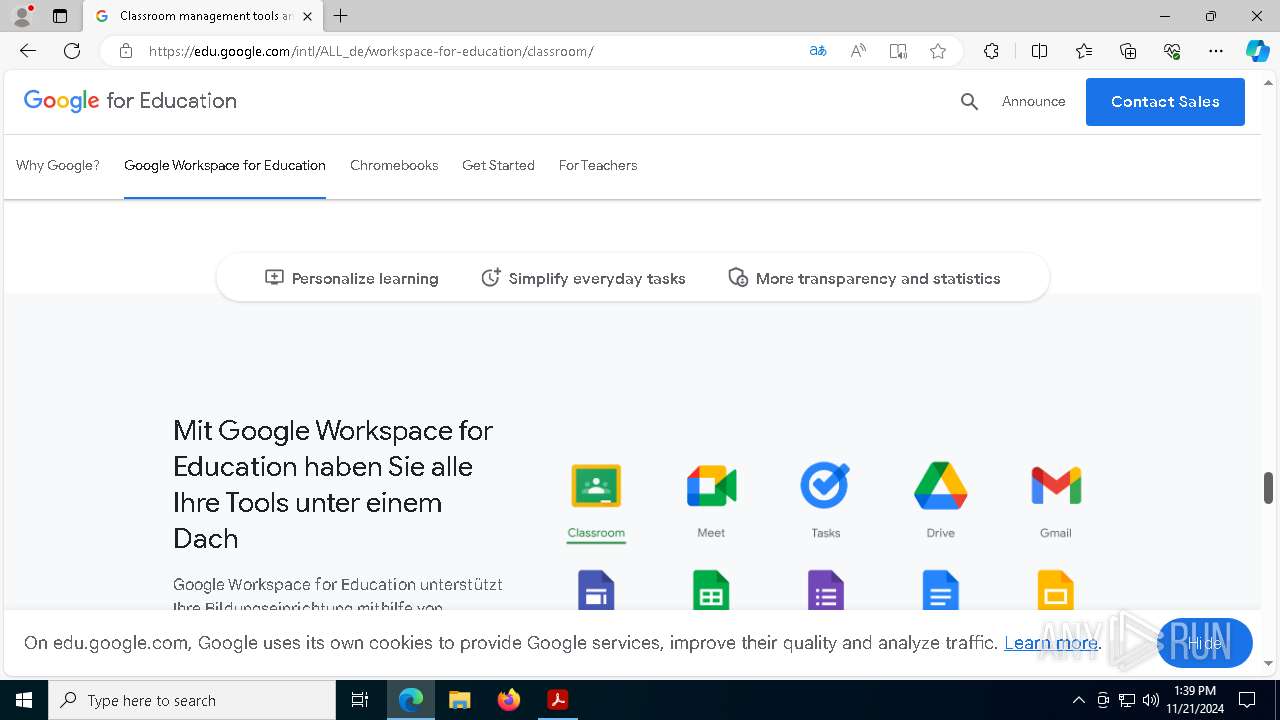Close the Classroom management tools tab
This screenshot has height=720, width=1280.
point(307,16)
